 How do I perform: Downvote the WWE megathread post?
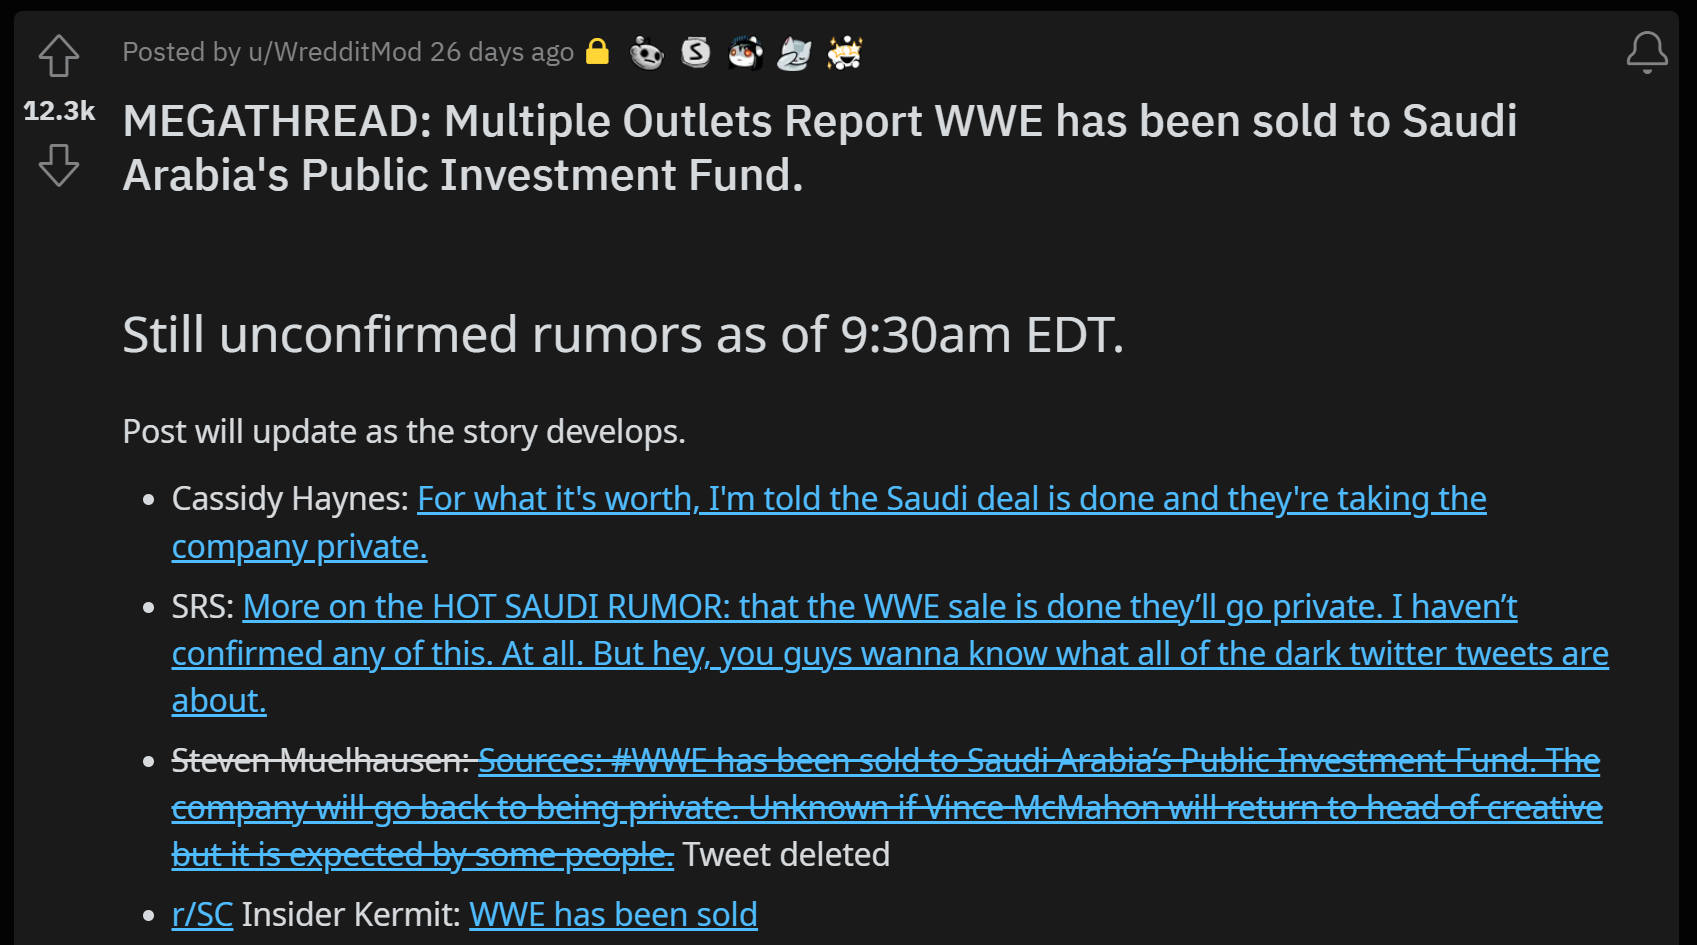click(x=59, y=165)
